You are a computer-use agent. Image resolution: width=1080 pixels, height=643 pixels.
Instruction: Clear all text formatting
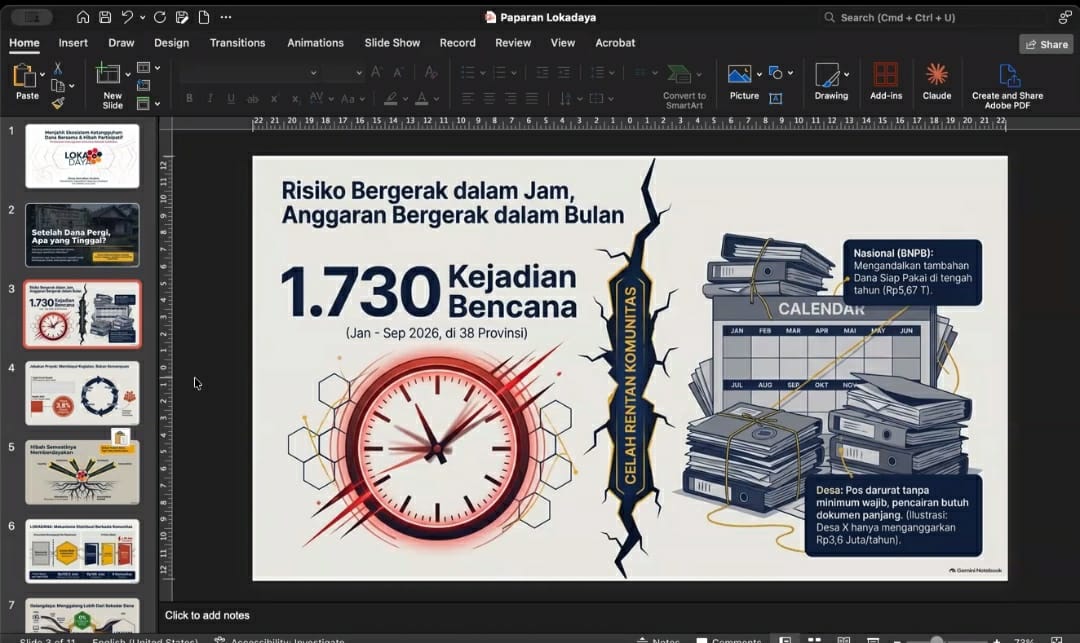(x=431, y=72)
